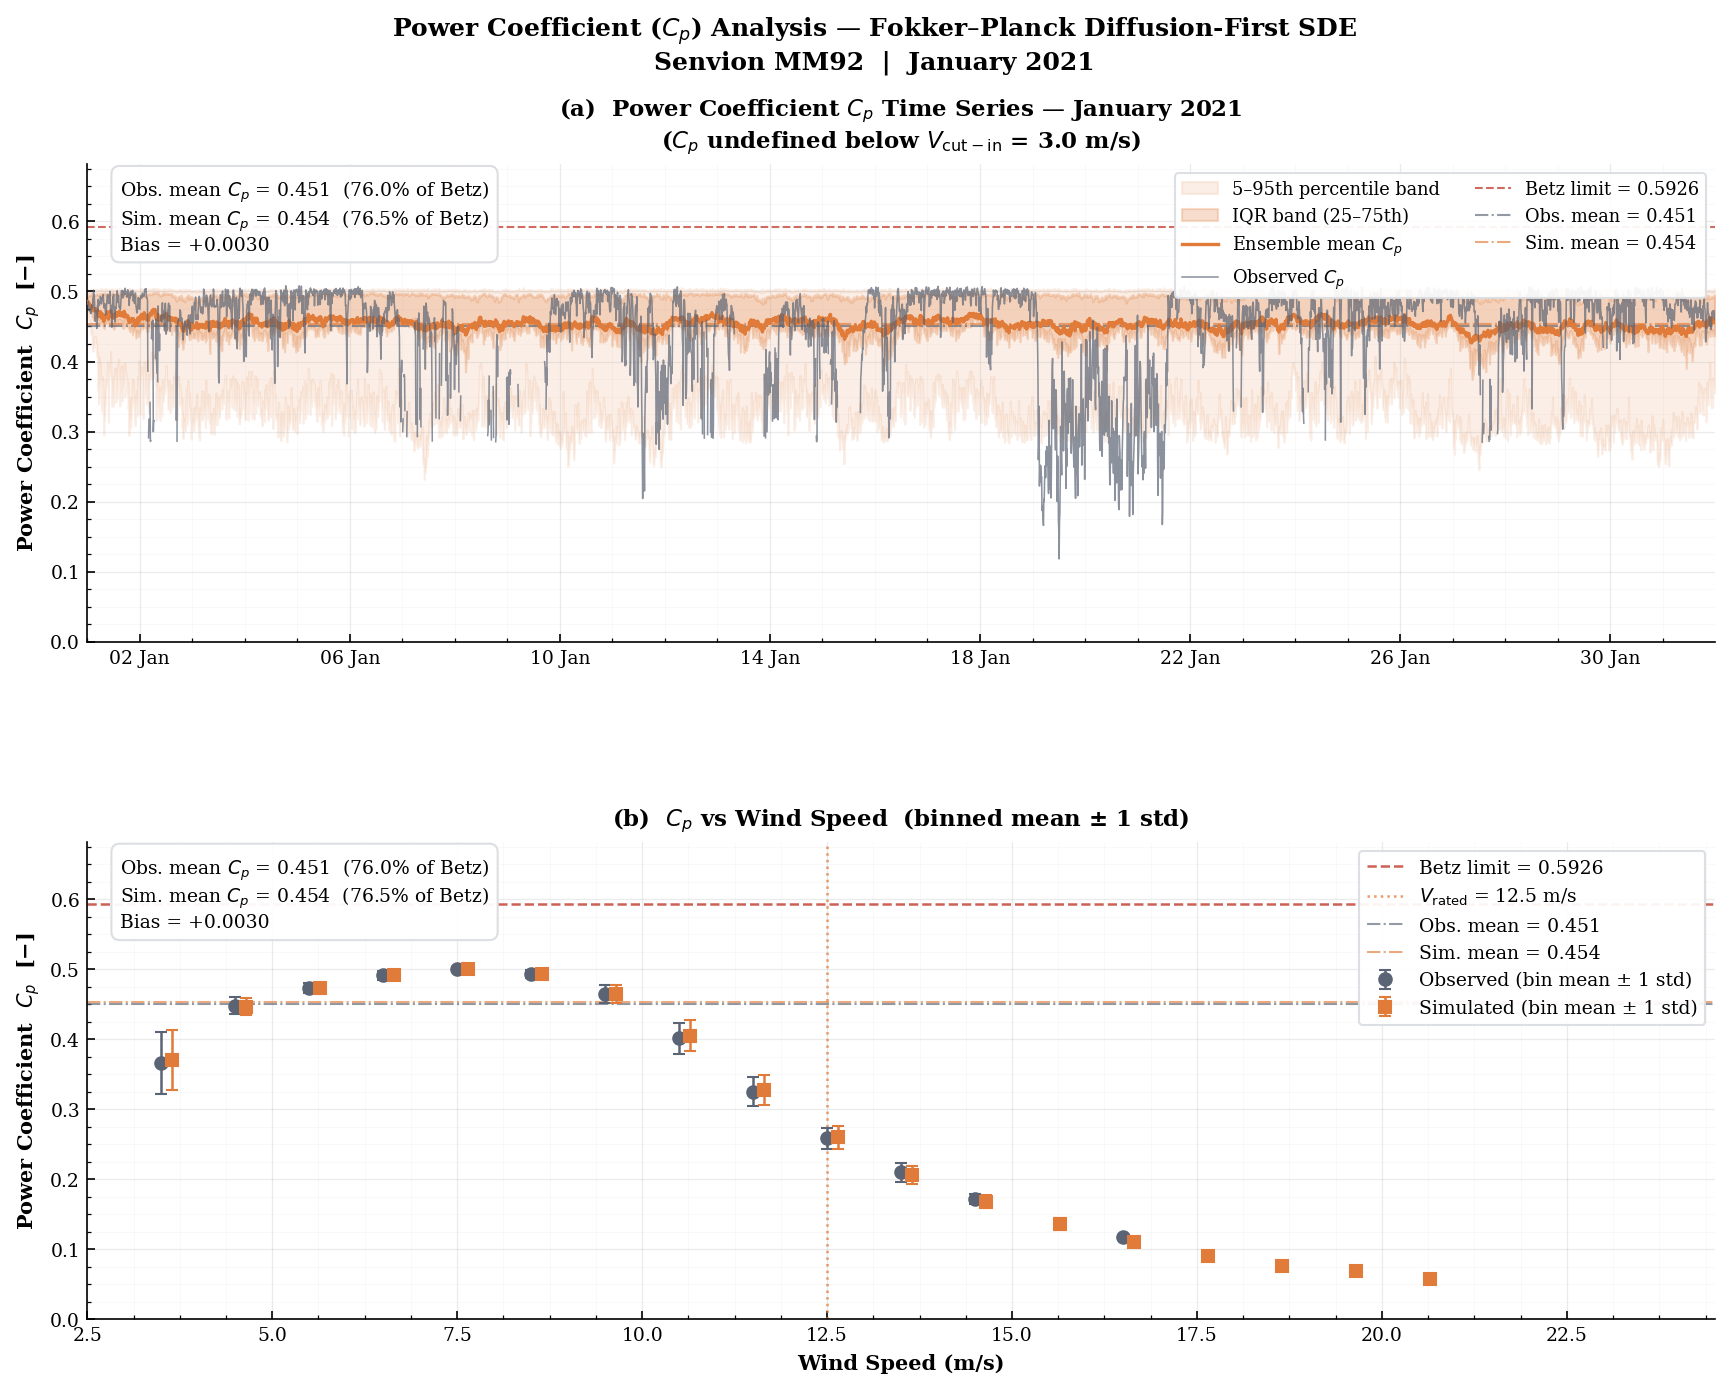Click the '02 Jan' x-axis tick label
Screen dimensions: 1729x1388
tap(140, 658)
